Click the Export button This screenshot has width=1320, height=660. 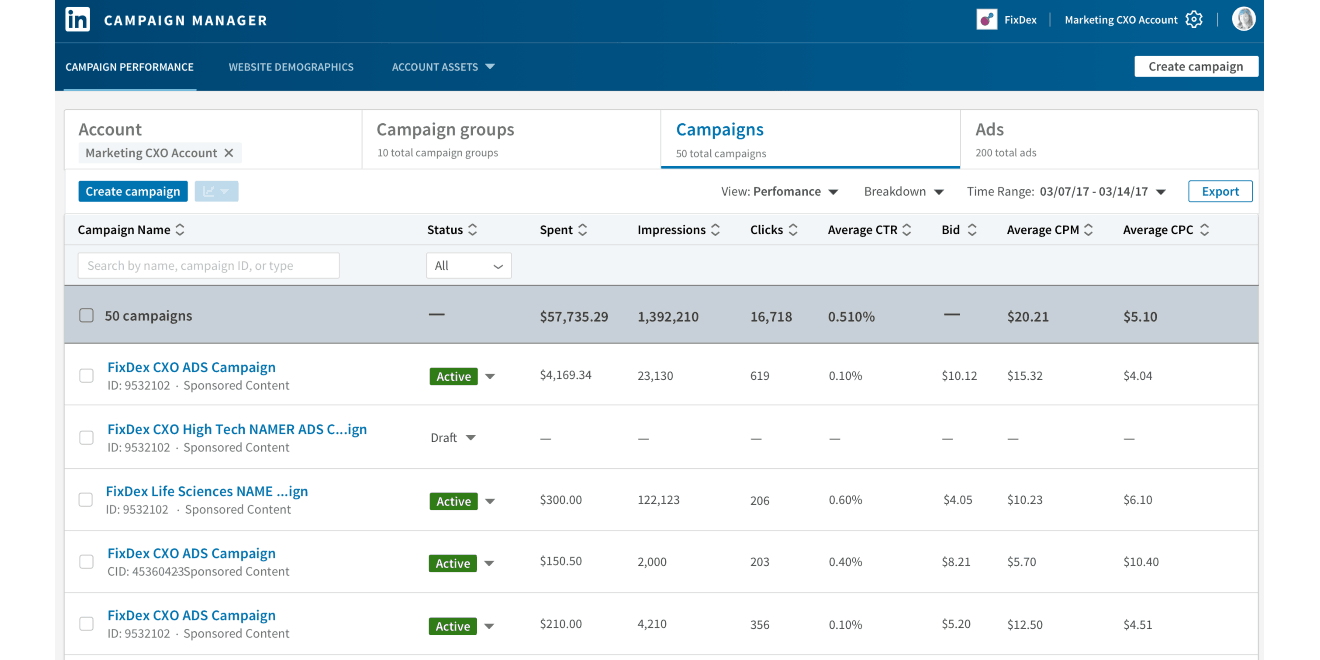click(x=1220, y=191)
